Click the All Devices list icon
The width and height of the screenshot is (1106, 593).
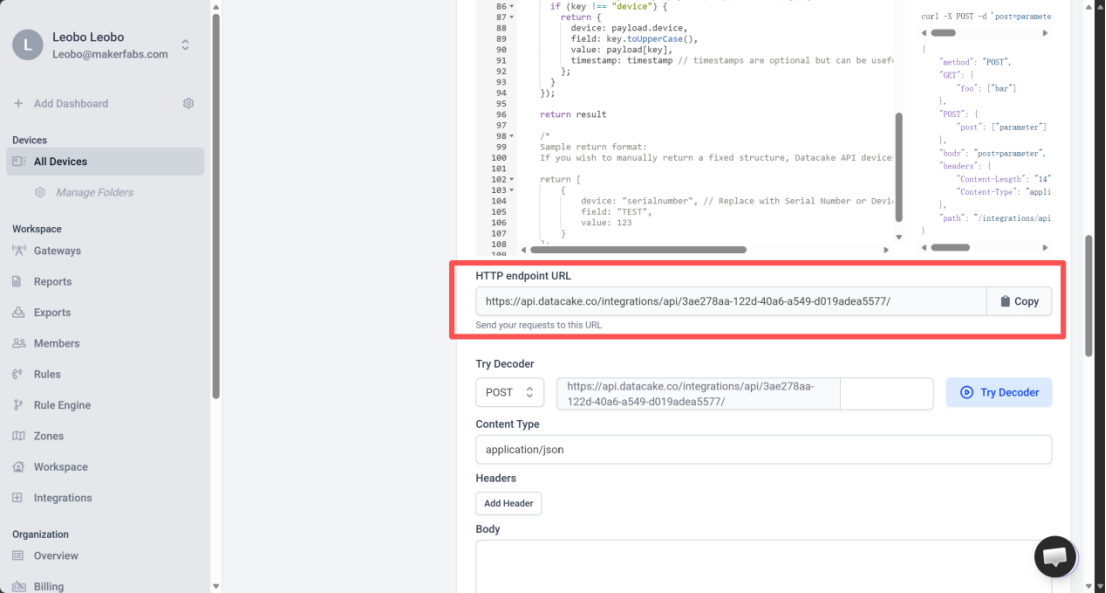click(x=18, y=161)
